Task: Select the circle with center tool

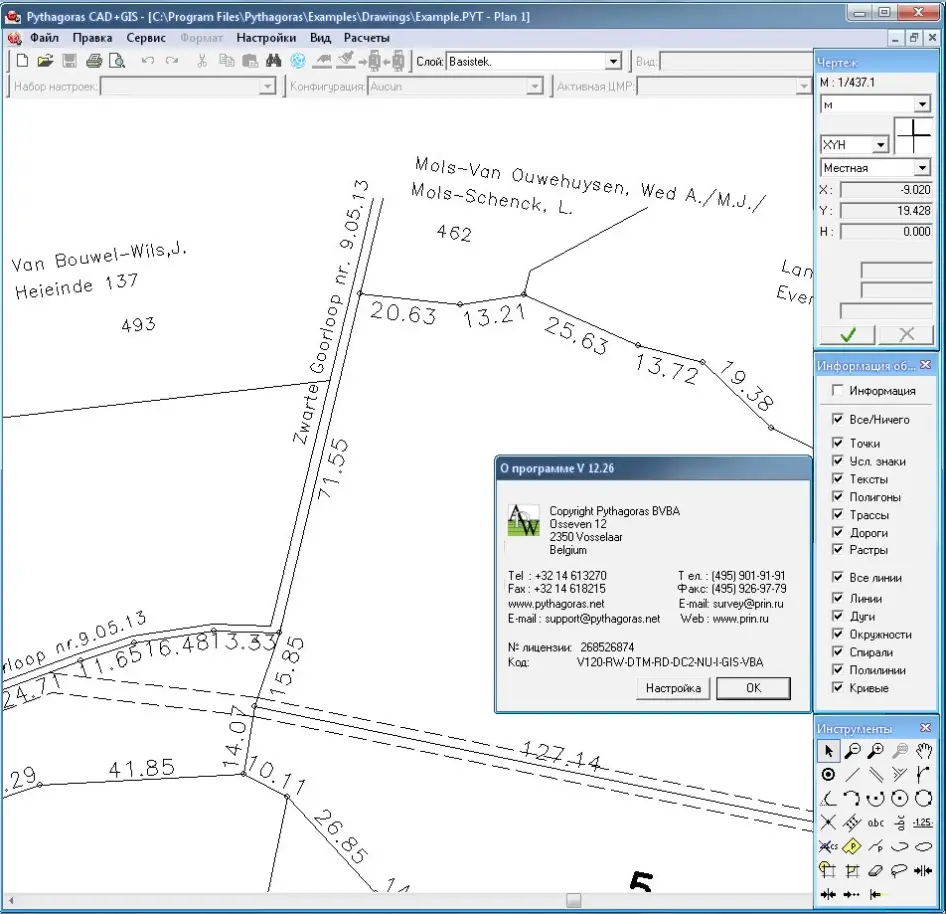Action: pyautogui.click(x=900, y=799)
